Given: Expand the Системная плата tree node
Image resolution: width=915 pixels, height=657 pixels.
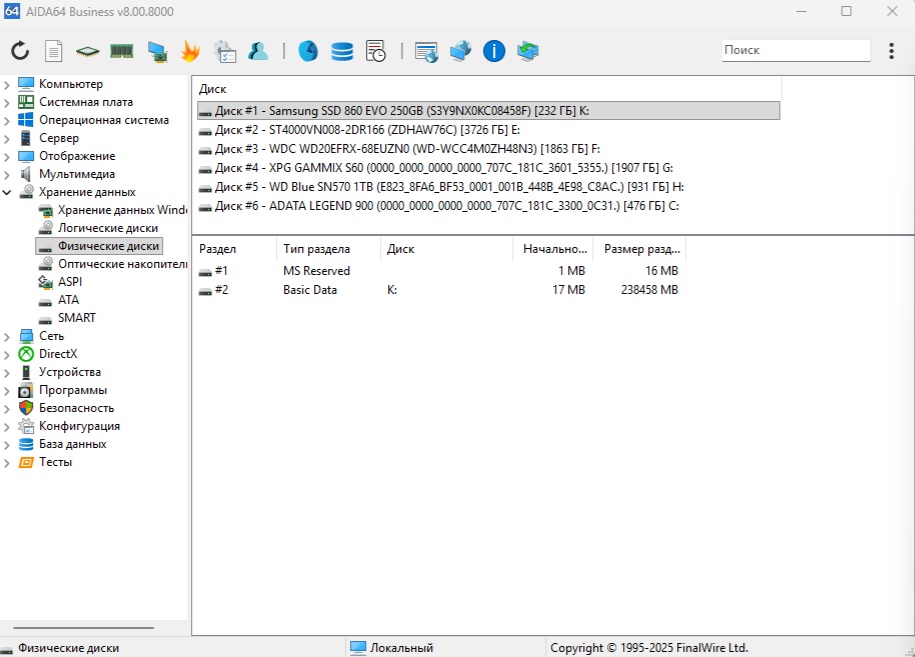Looking at the screenshot, I should click(7, 103).
